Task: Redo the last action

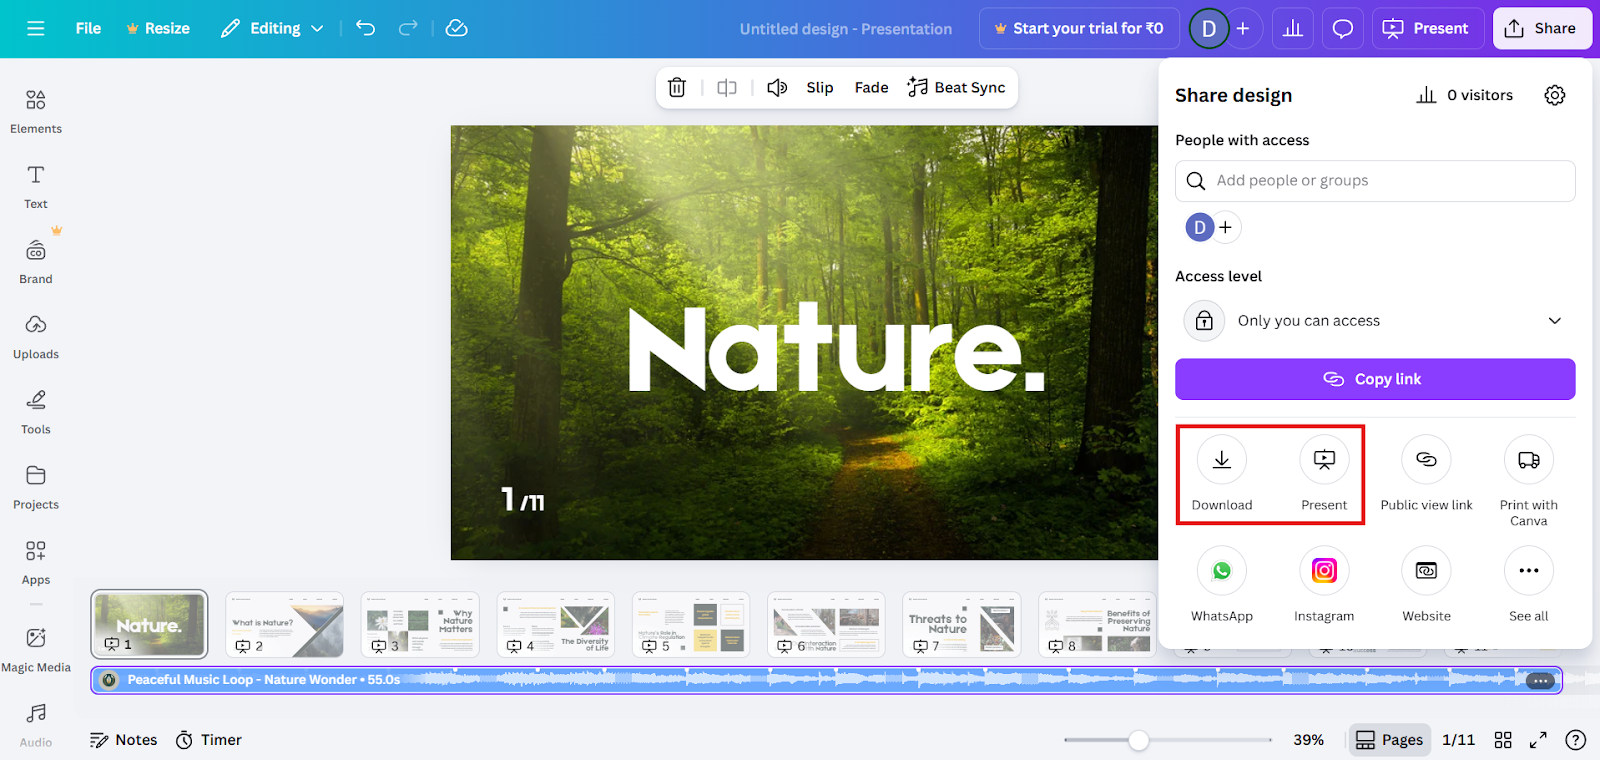Action: click(x=408, y=28)
